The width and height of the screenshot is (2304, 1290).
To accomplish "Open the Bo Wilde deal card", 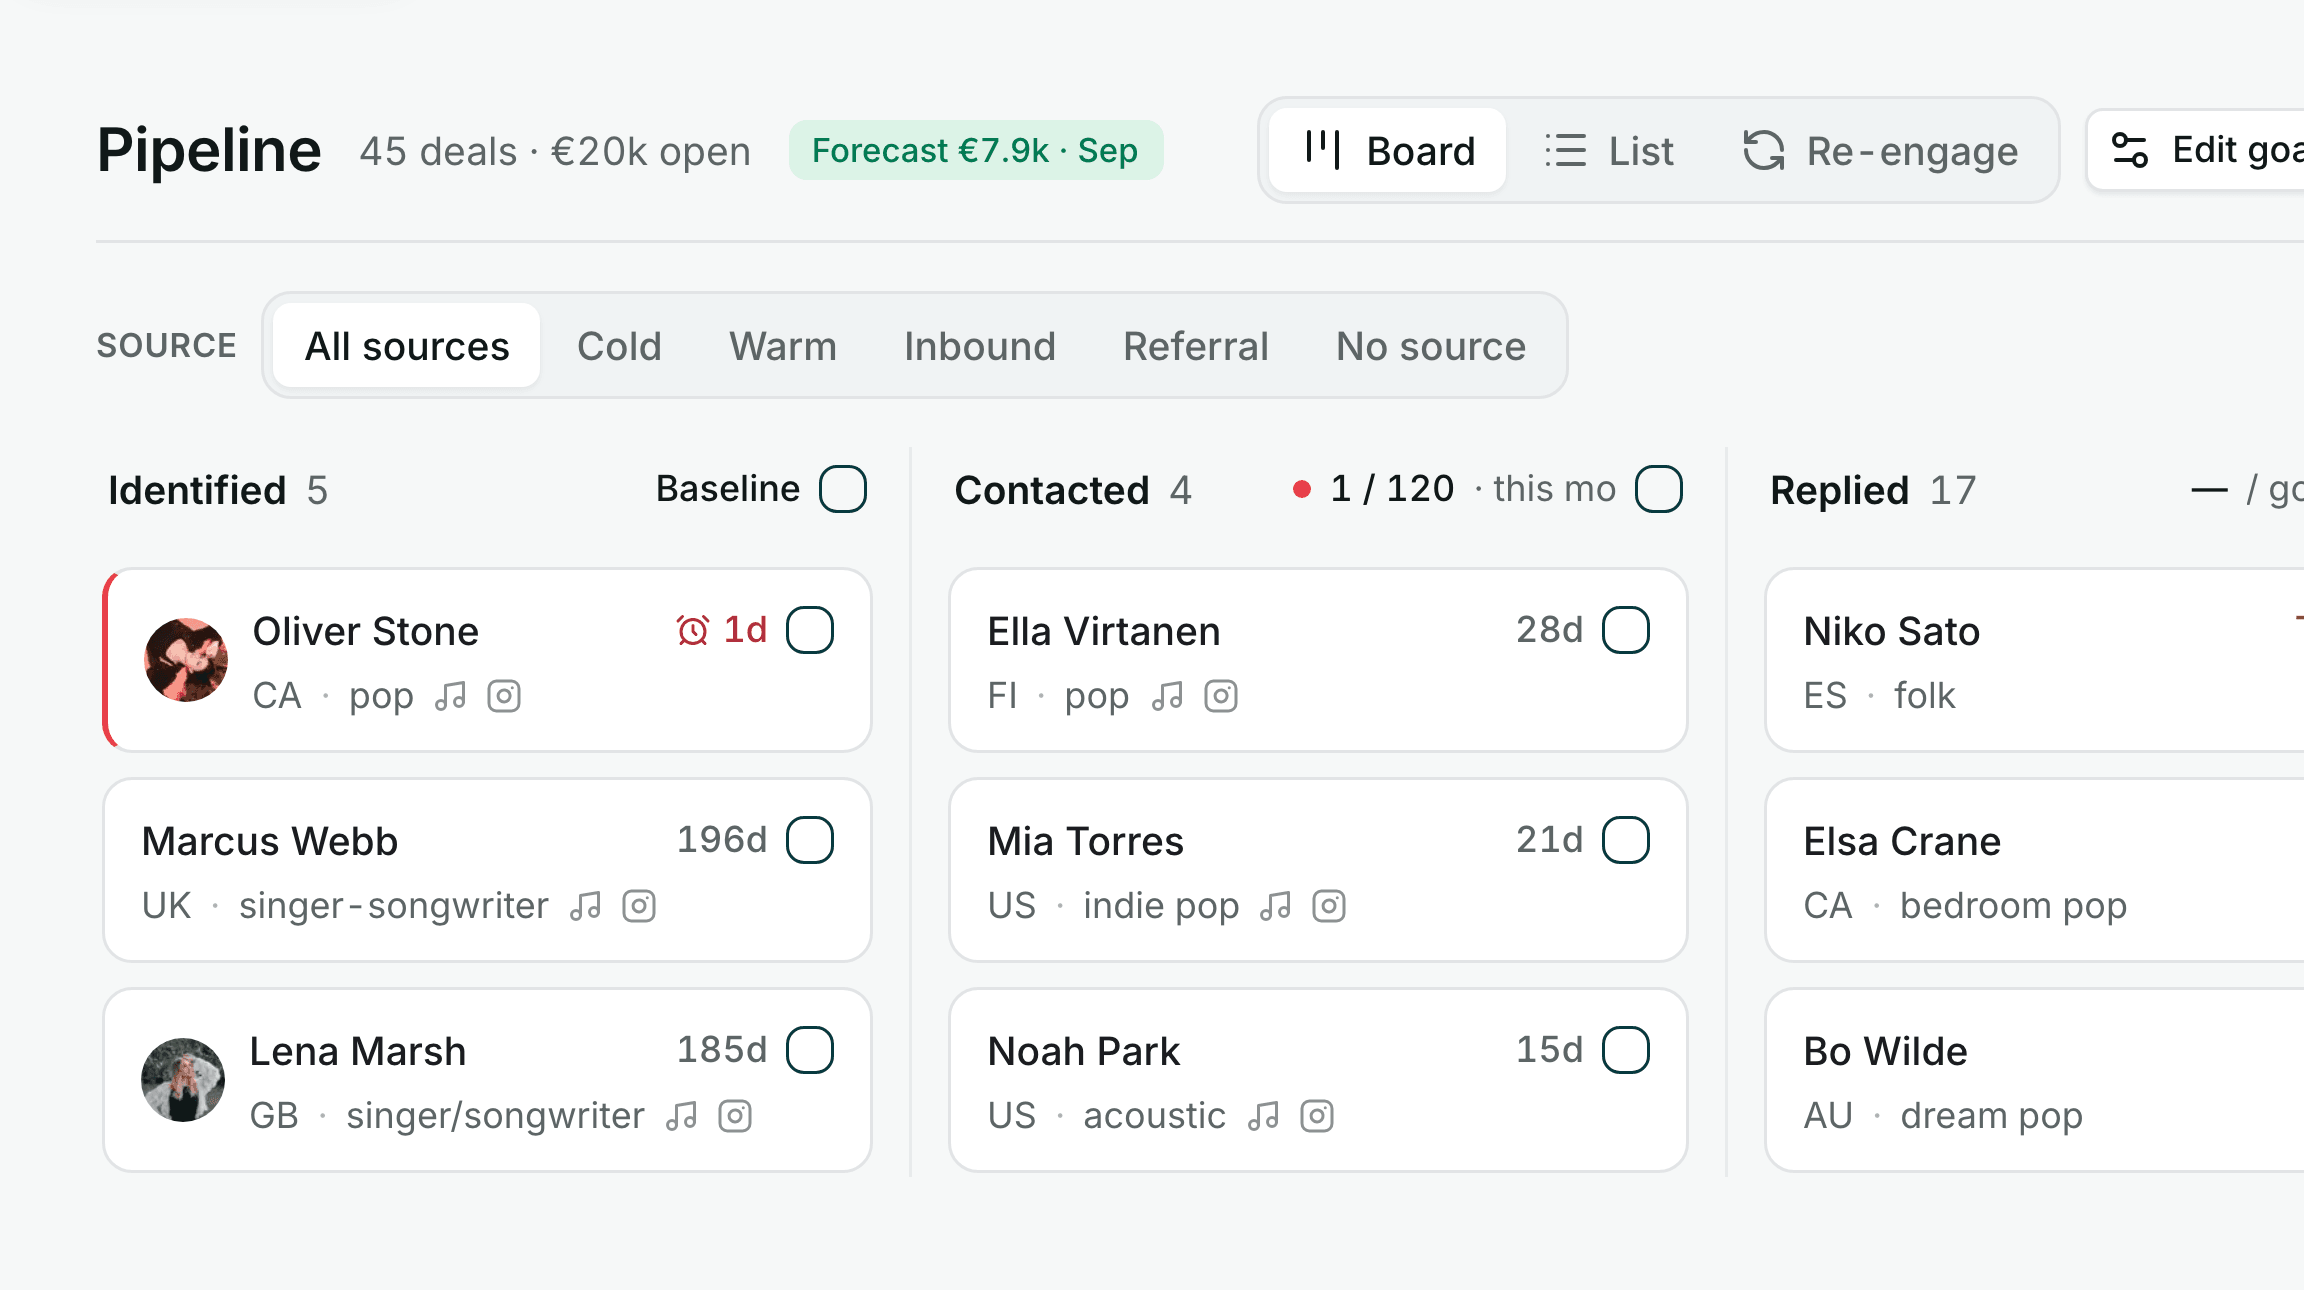I will [x=2034, y=1080].
